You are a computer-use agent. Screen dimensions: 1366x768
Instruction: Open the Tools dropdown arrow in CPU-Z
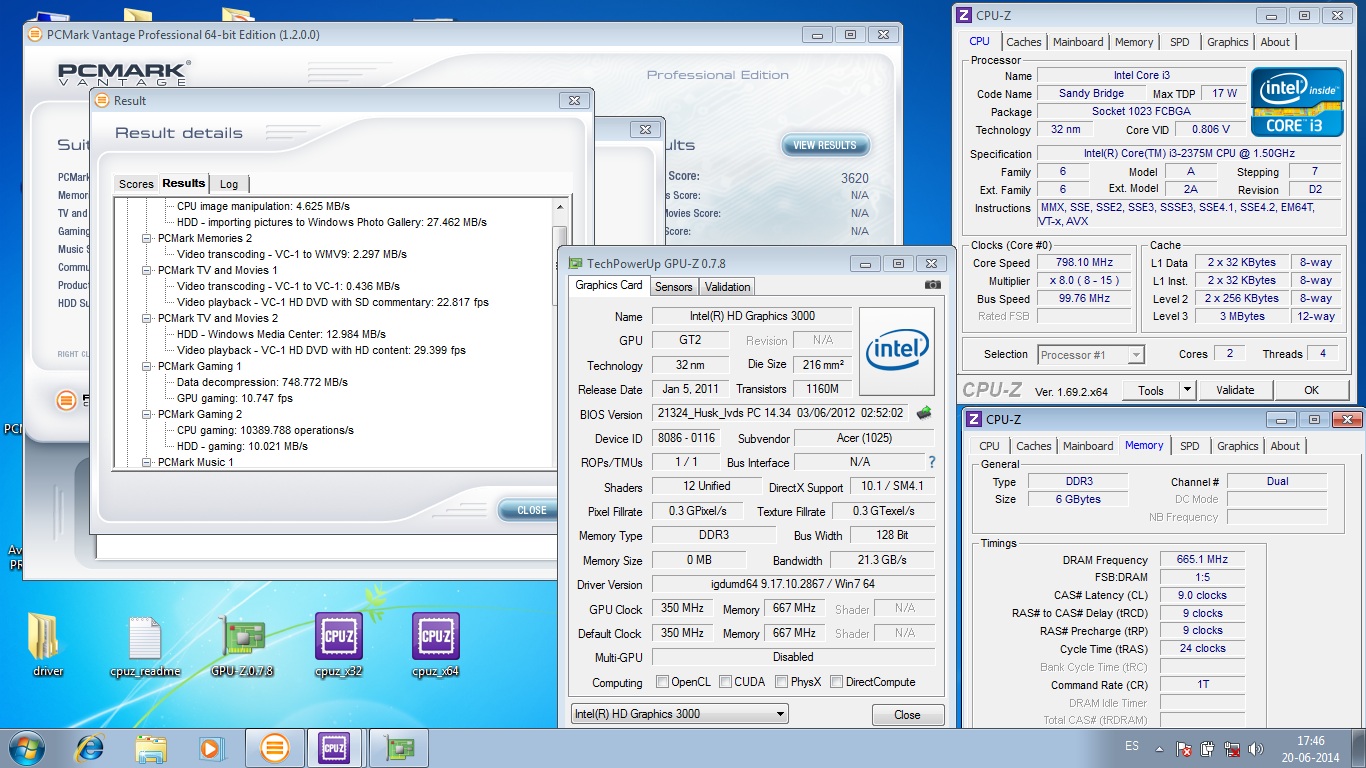click(1187, 390)
